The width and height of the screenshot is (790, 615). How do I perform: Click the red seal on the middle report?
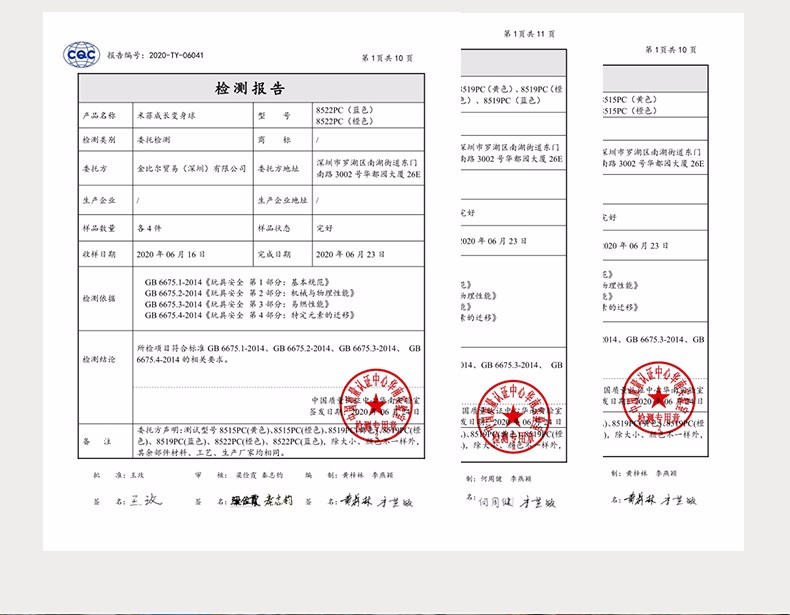pos(513,417)
